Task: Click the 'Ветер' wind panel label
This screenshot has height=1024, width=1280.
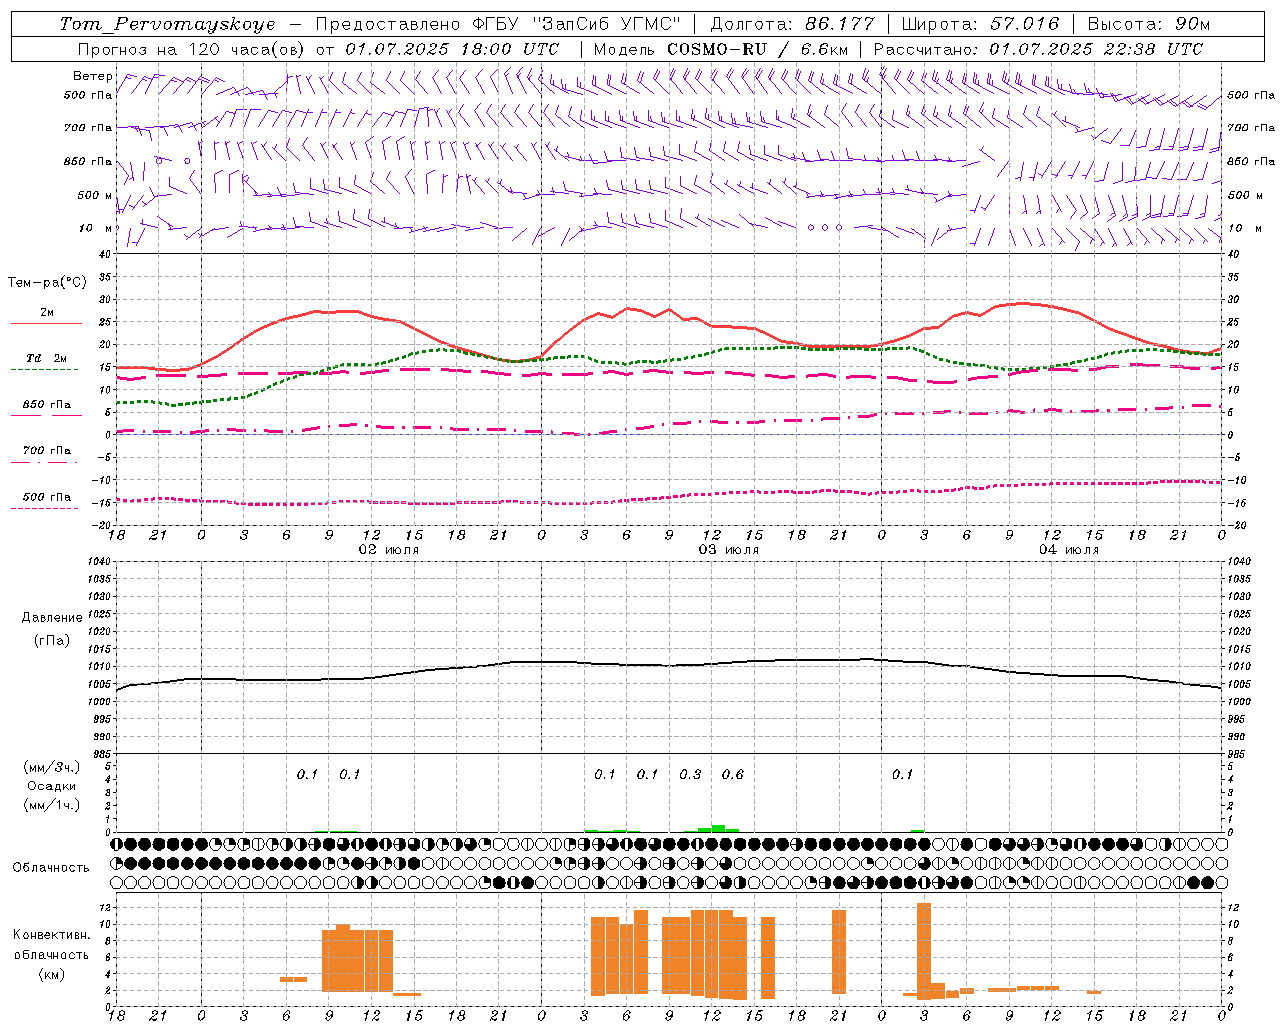Action: (x=93, y=76)
